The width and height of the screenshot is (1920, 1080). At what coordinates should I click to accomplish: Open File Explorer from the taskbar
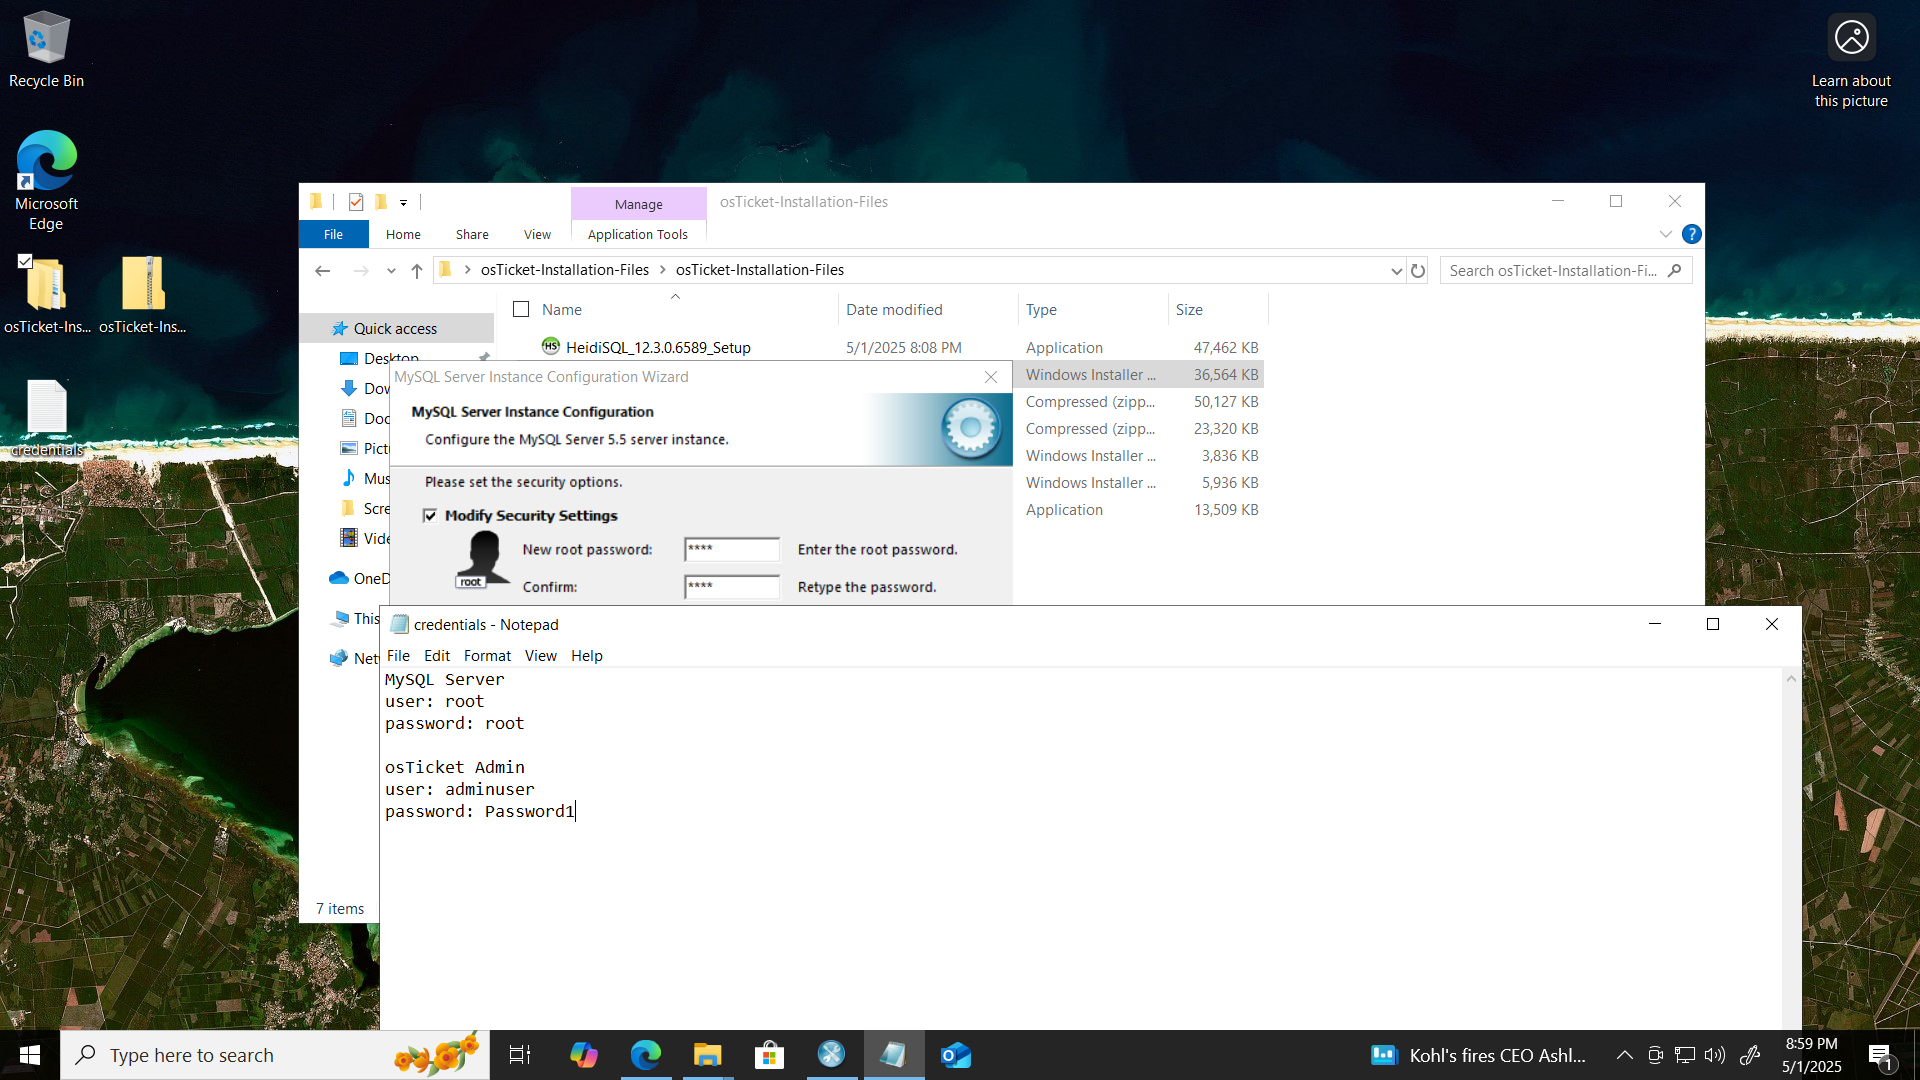point(708,1055)
